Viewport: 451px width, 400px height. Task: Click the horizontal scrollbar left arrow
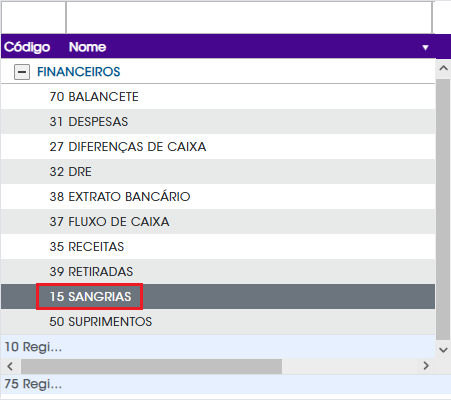[x=10, y=366]
